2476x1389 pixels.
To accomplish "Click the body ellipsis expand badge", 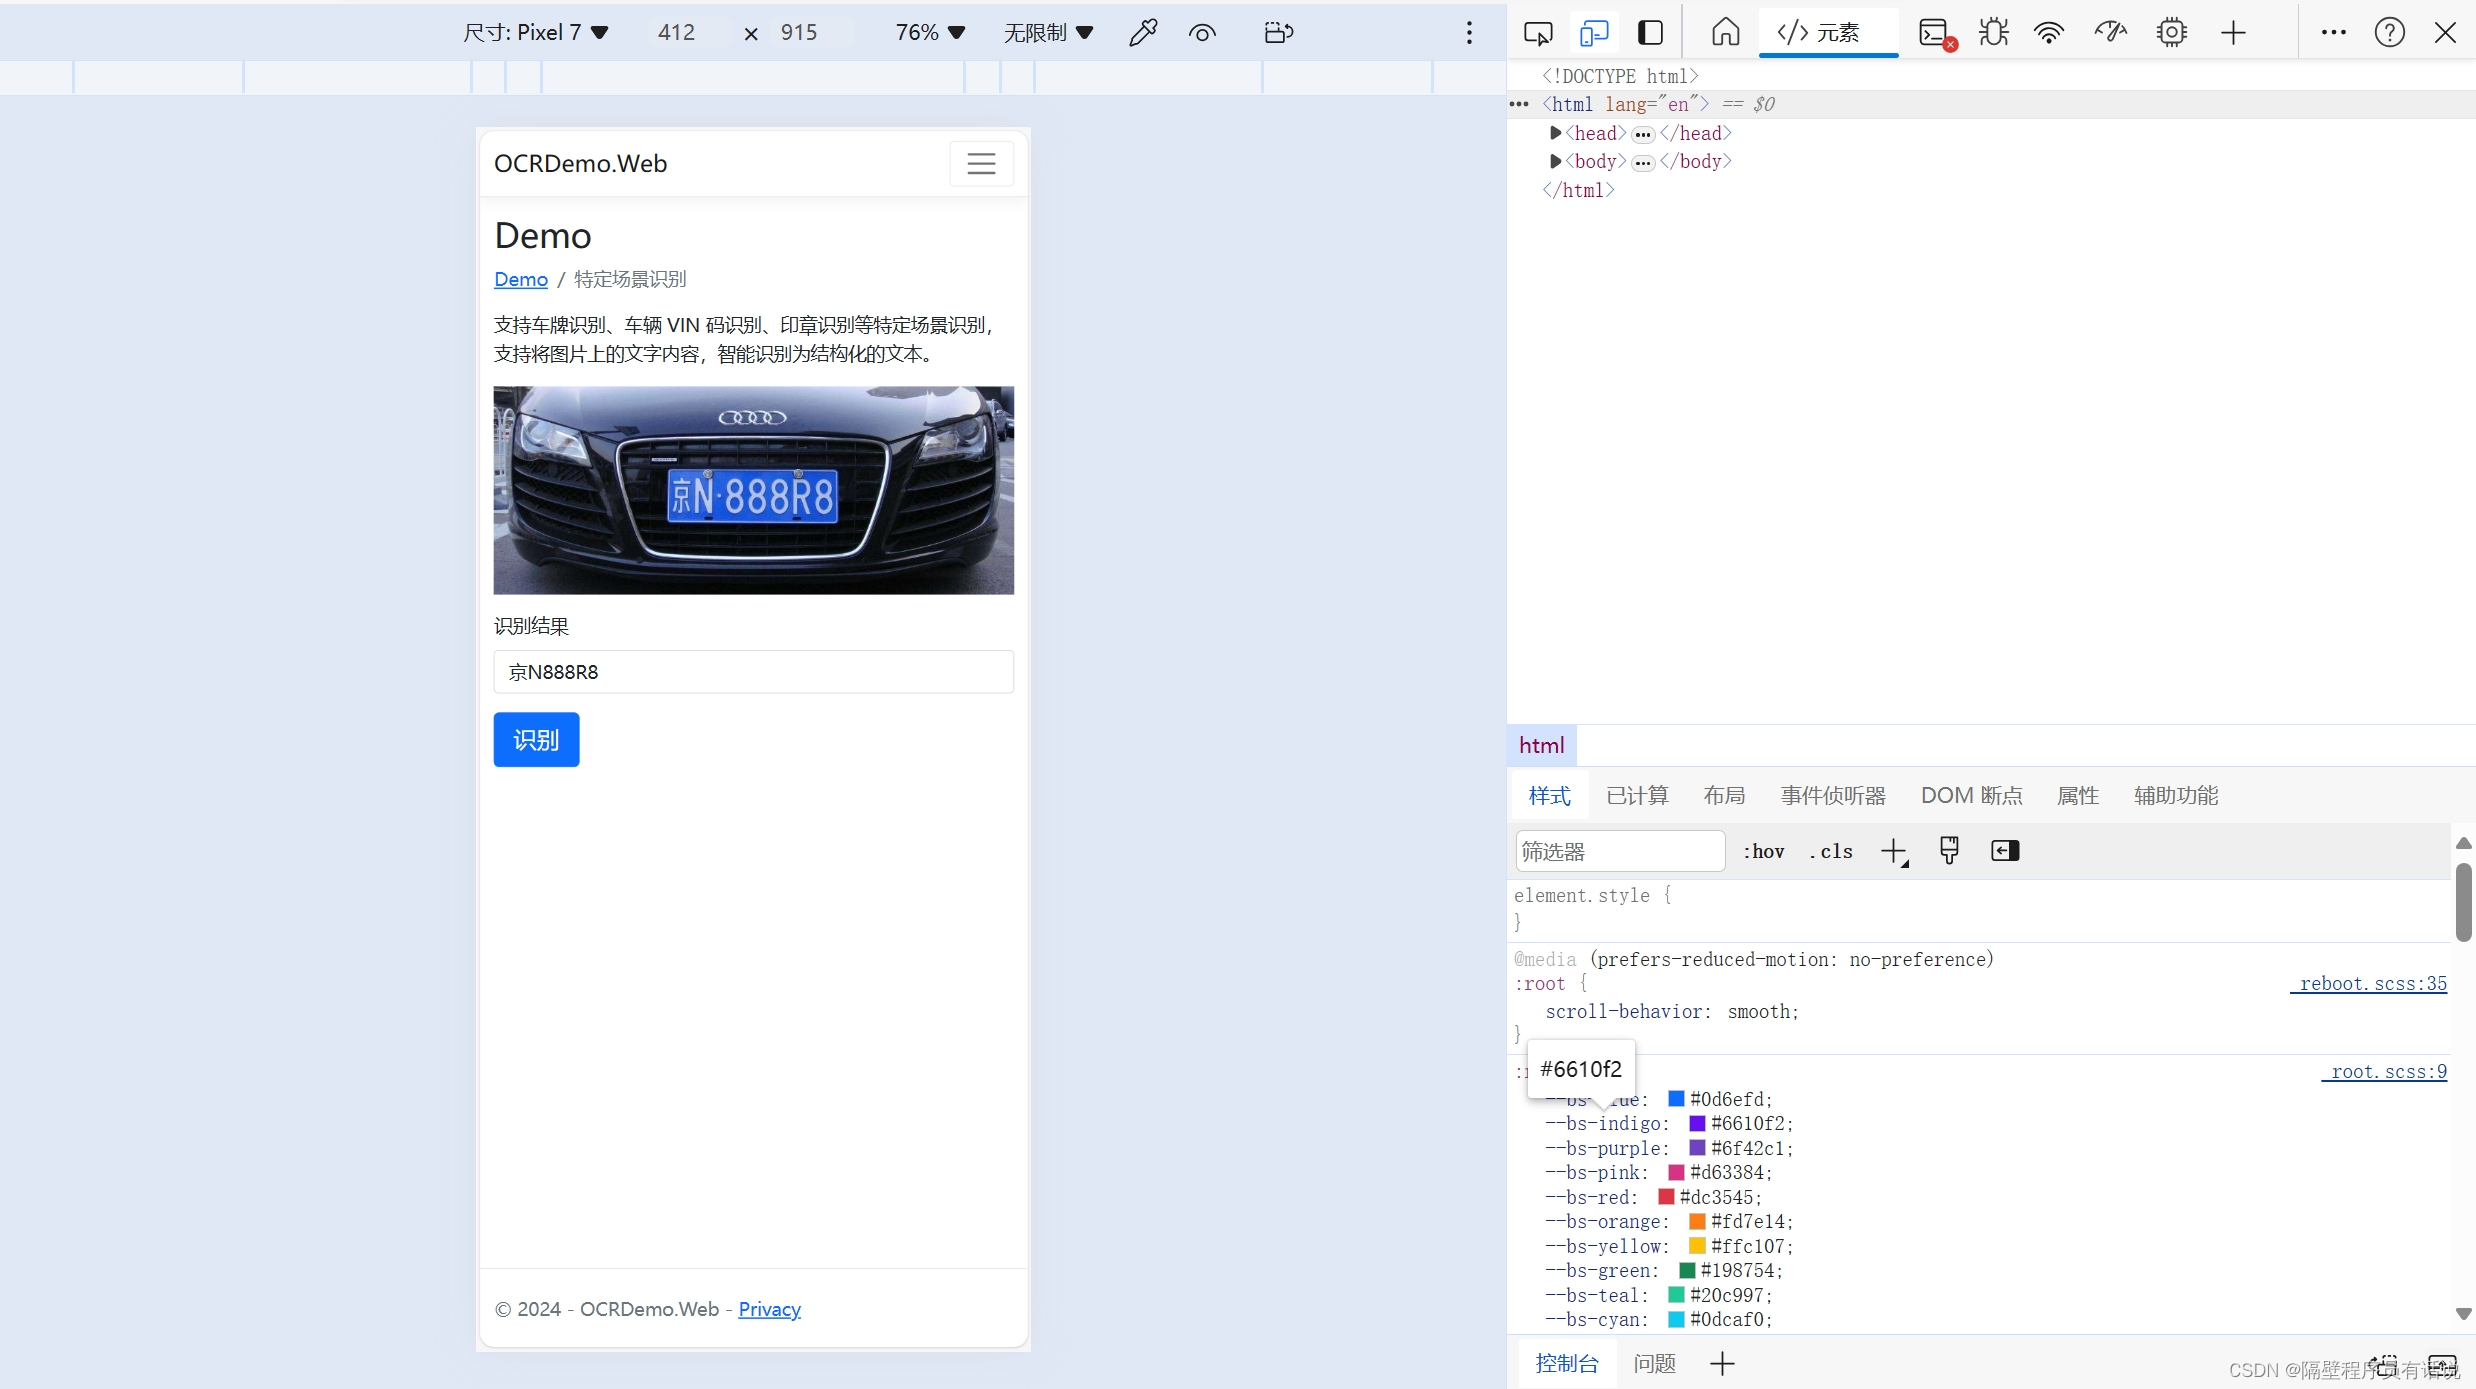I will [x=1643, y=162].
